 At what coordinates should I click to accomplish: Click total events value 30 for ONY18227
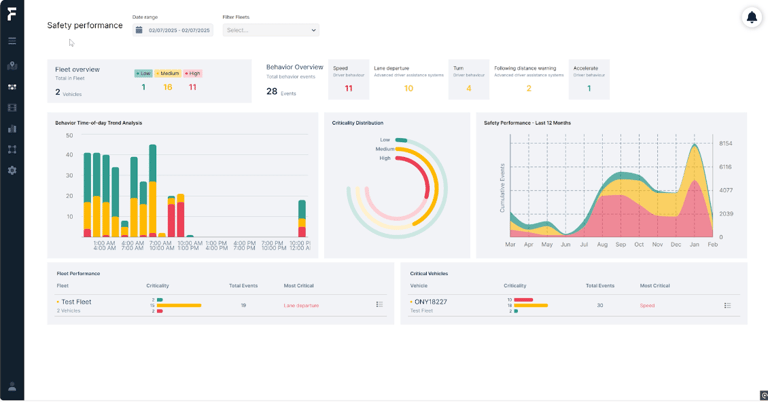(x=600, y=306)
